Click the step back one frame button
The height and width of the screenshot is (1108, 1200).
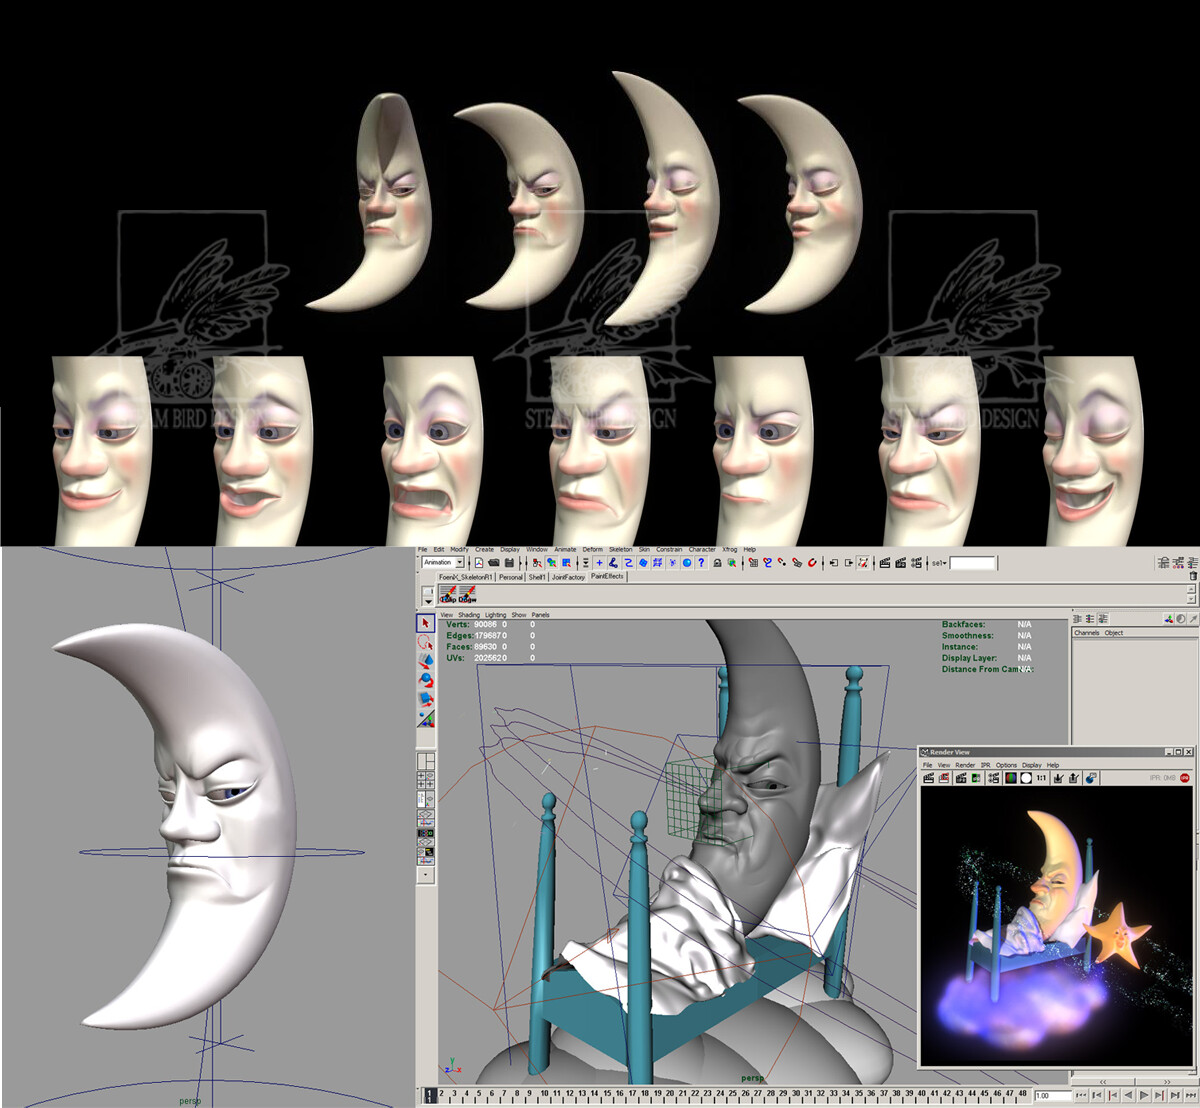click(1097, 1096)
